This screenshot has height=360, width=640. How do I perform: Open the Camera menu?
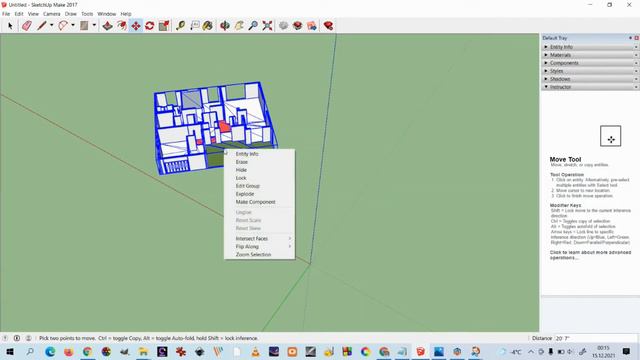(x=51, y=14)
